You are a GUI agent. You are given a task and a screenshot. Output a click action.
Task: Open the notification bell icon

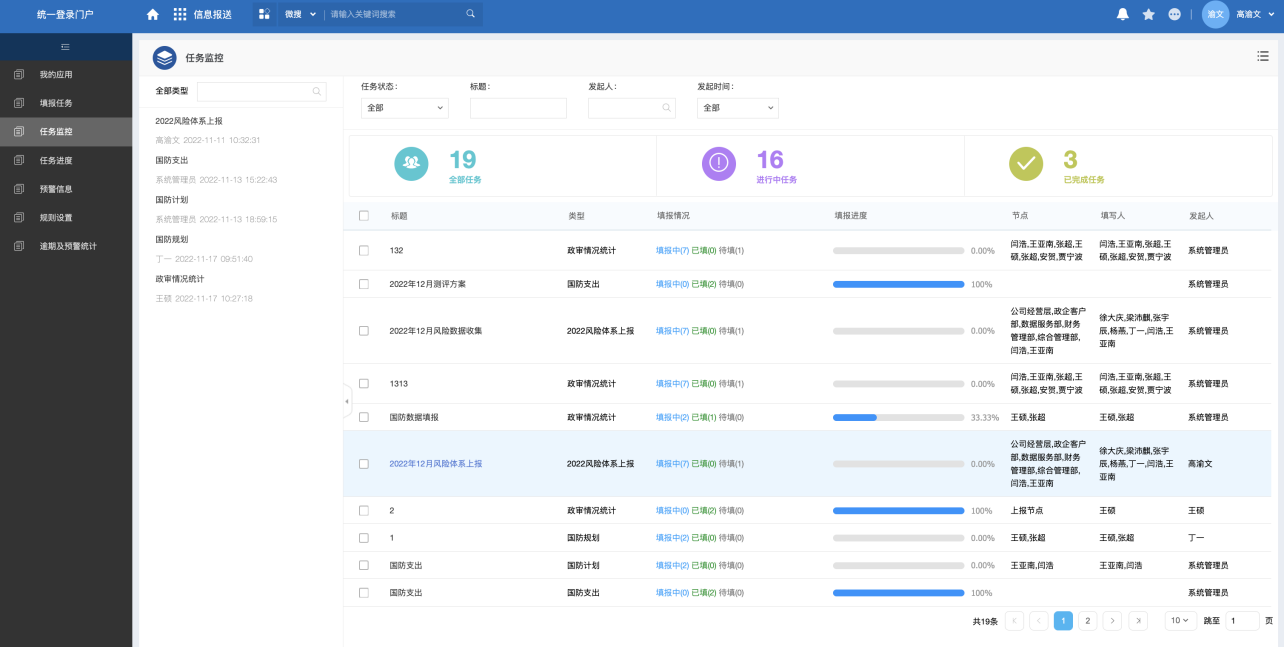click(x=1123, y=14)
